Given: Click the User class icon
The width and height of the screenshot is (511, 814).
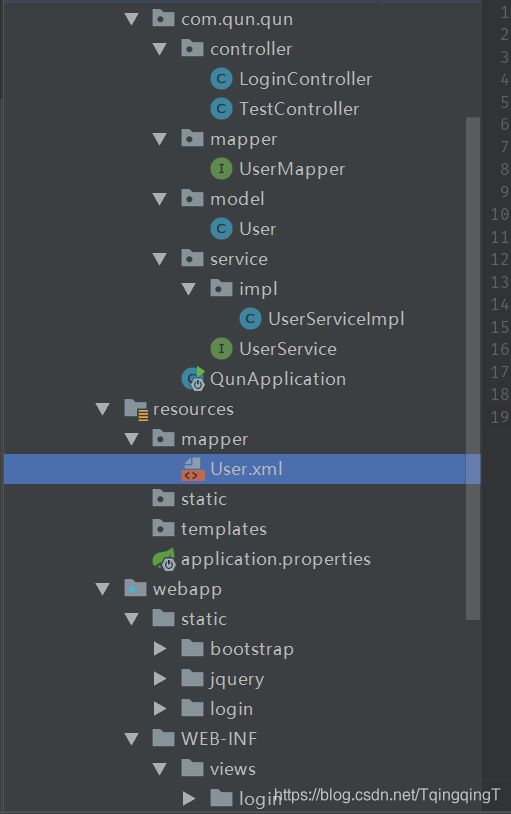Looking at the screenshot, I should (x=221, y=229).
